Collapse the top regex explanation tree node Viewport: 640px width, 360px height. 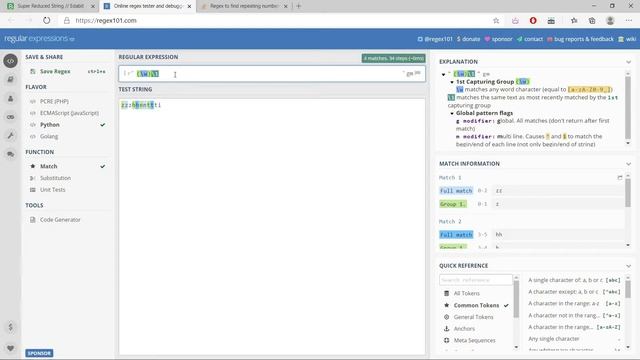pos(444,74)
